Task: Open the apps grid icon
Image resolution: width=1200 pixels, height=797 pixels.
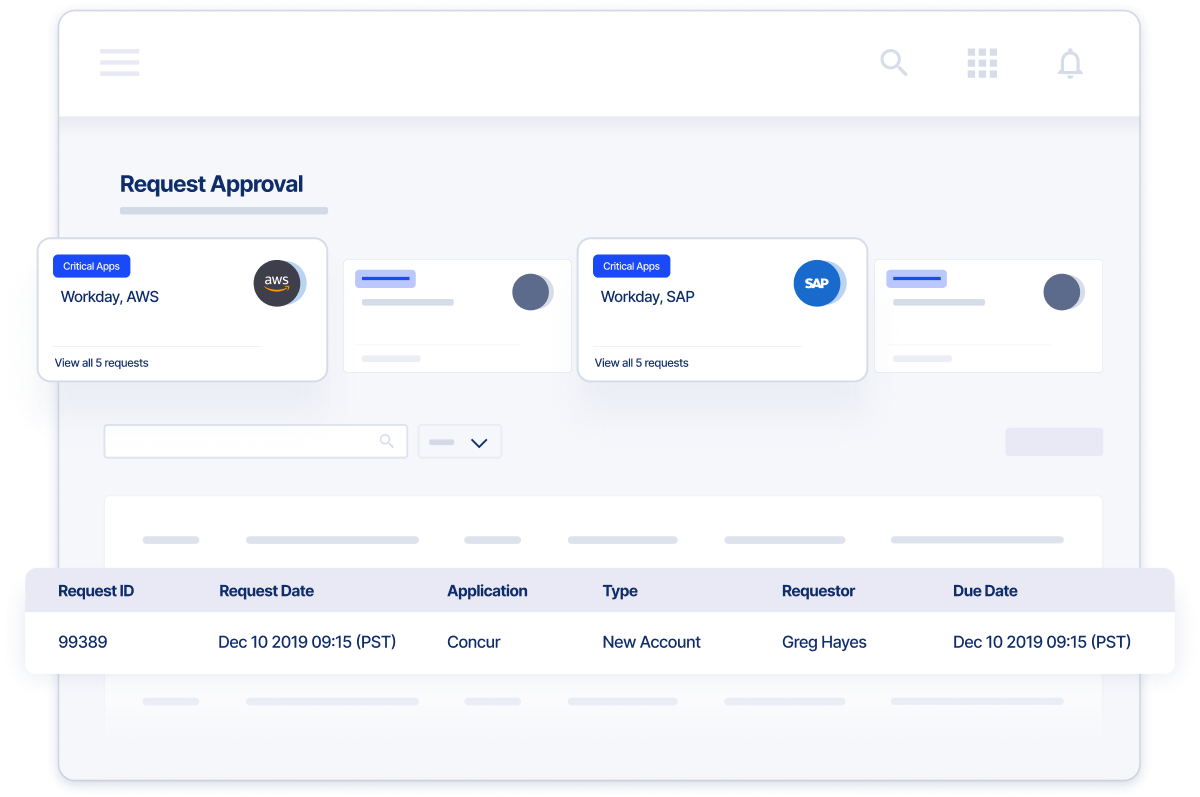Action: pos(982,63)
